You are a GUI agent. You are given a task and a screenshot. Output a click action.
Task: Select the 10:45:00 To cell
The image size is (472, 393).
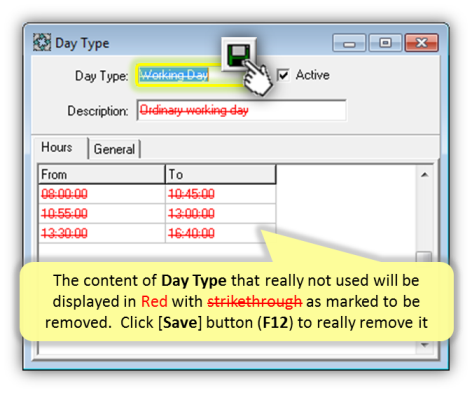click(x=221, y=194)
